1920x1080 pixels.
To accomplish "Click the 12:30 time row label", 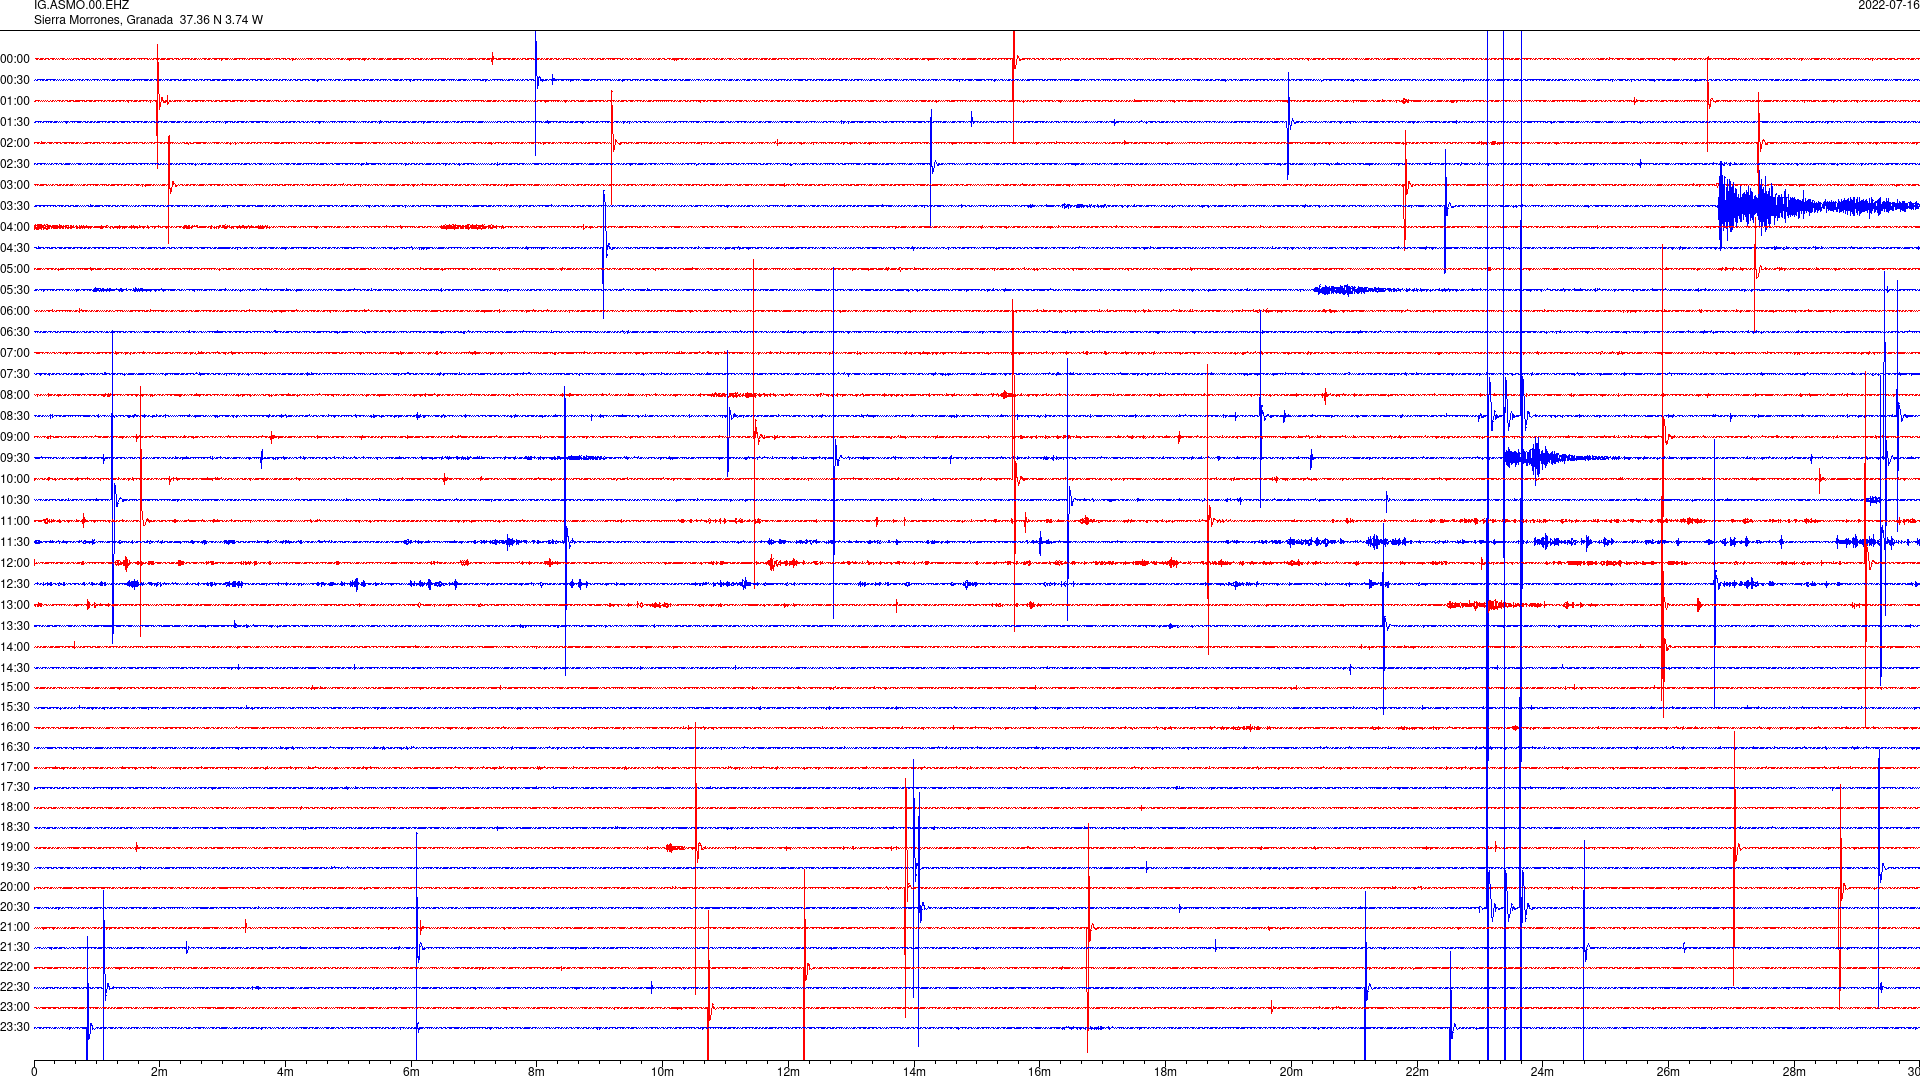I will (15, 584).
